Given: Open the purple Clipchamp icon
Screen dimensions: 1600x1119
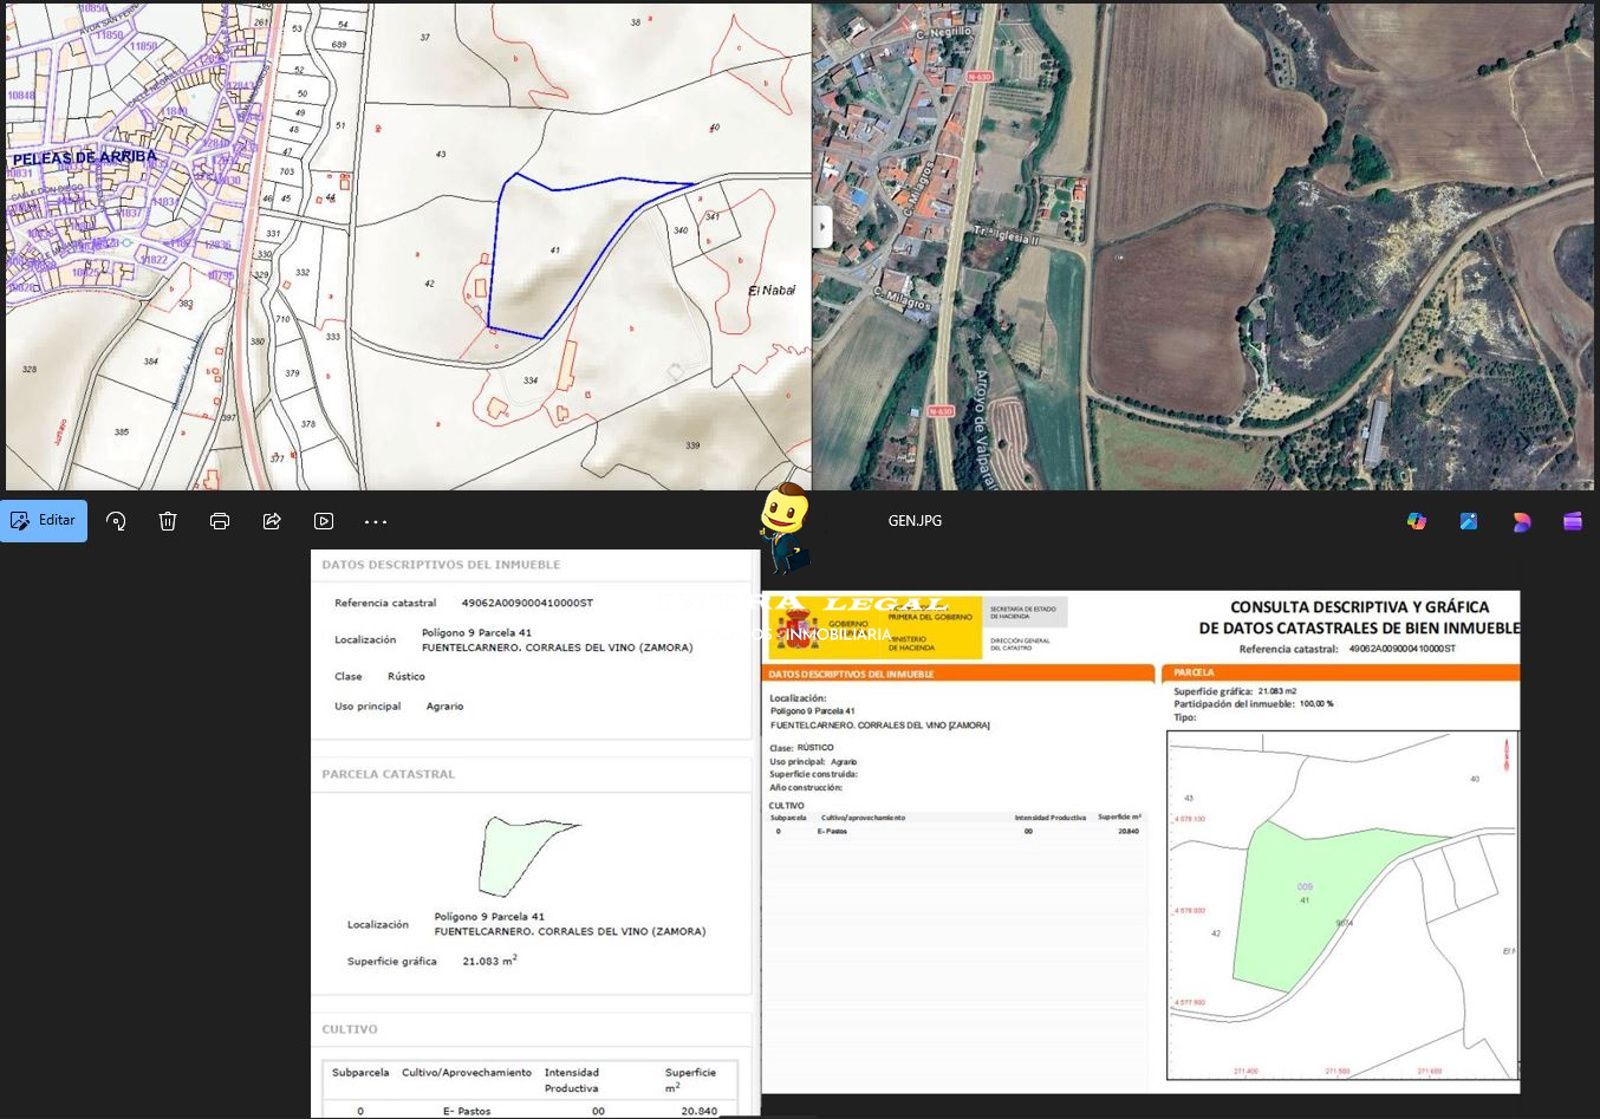Looking at the screenshot, I should (1572, 521).
